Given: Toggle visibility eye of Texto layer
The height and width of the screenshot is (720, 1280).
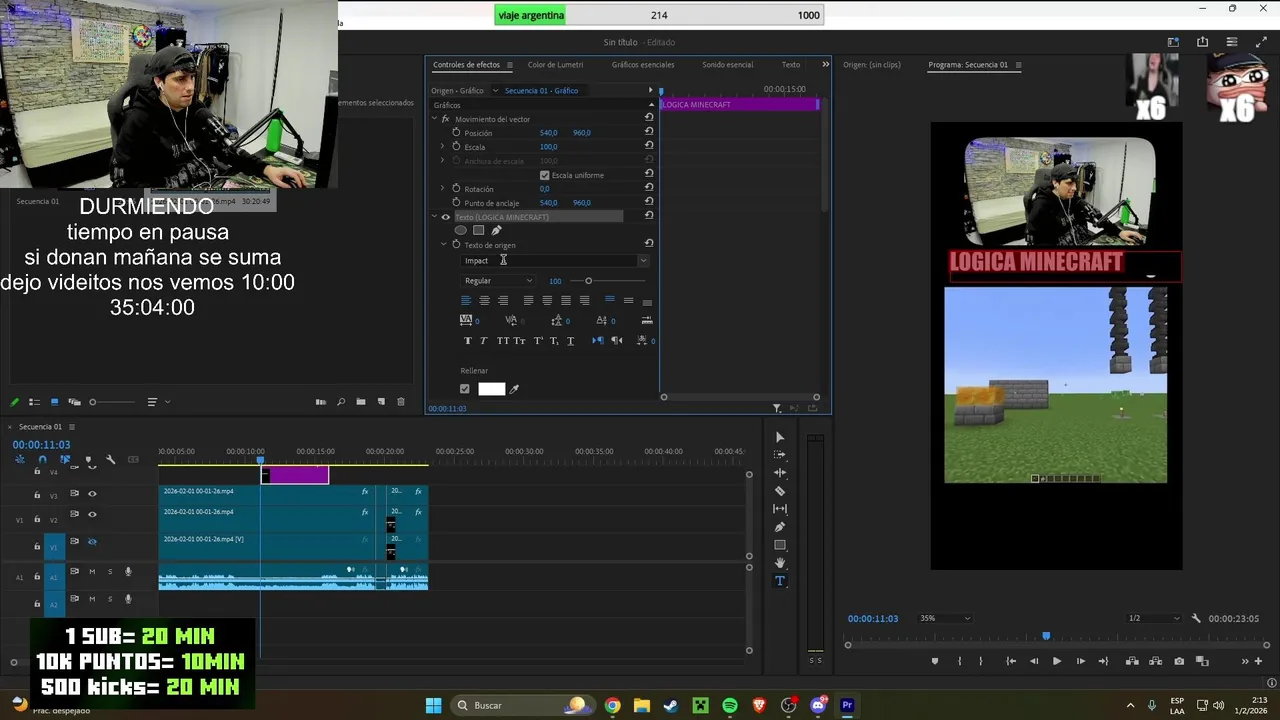Looking at the screenshot, I should coord(446,217).
